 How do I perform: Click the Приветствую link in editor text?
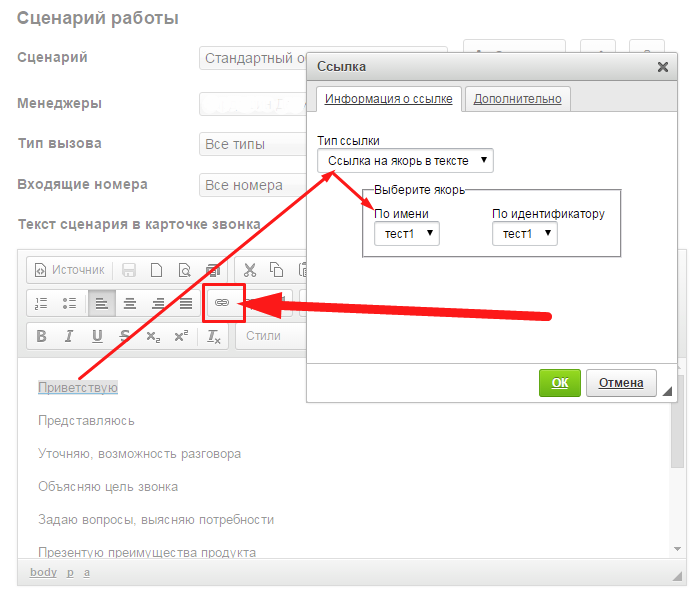coord(78,388)
